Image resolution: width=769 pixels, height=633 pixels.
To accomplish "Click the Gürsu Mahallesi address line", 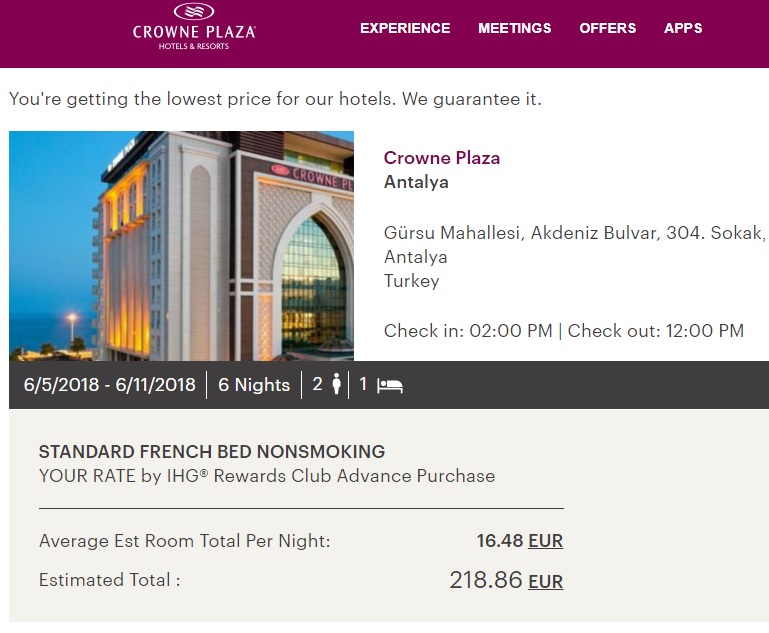I will tap(574, 233).
